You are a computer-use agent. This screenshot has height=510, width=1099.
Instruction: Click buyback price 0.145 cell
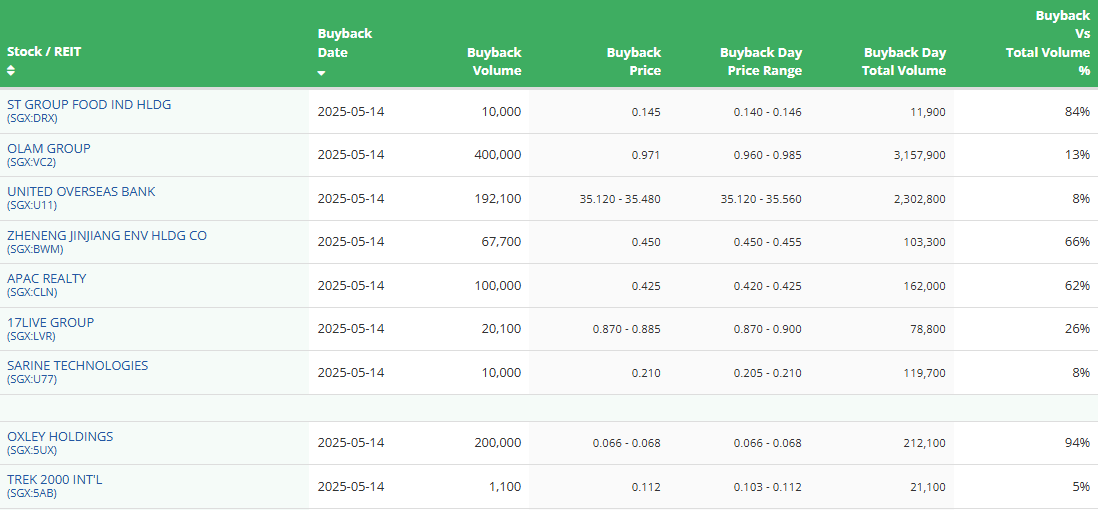pyautogui.click(x=646, y=112)
